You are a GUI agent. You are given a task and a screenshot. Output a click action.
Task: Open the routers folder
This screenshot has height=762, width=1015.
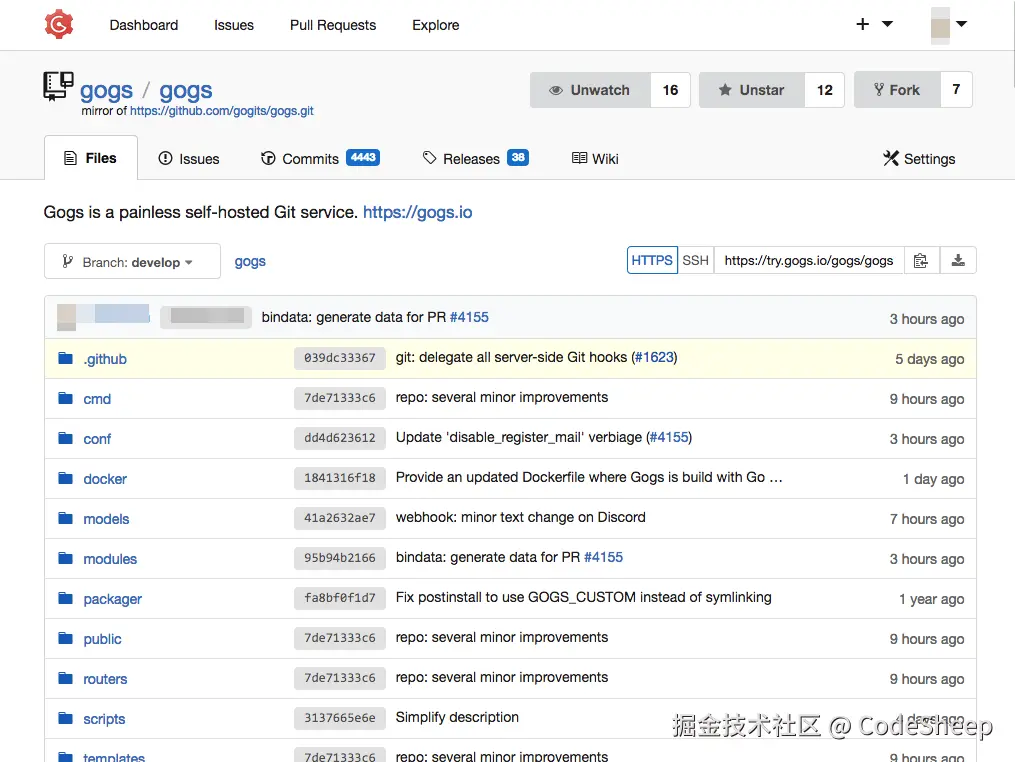click(106, 679)
